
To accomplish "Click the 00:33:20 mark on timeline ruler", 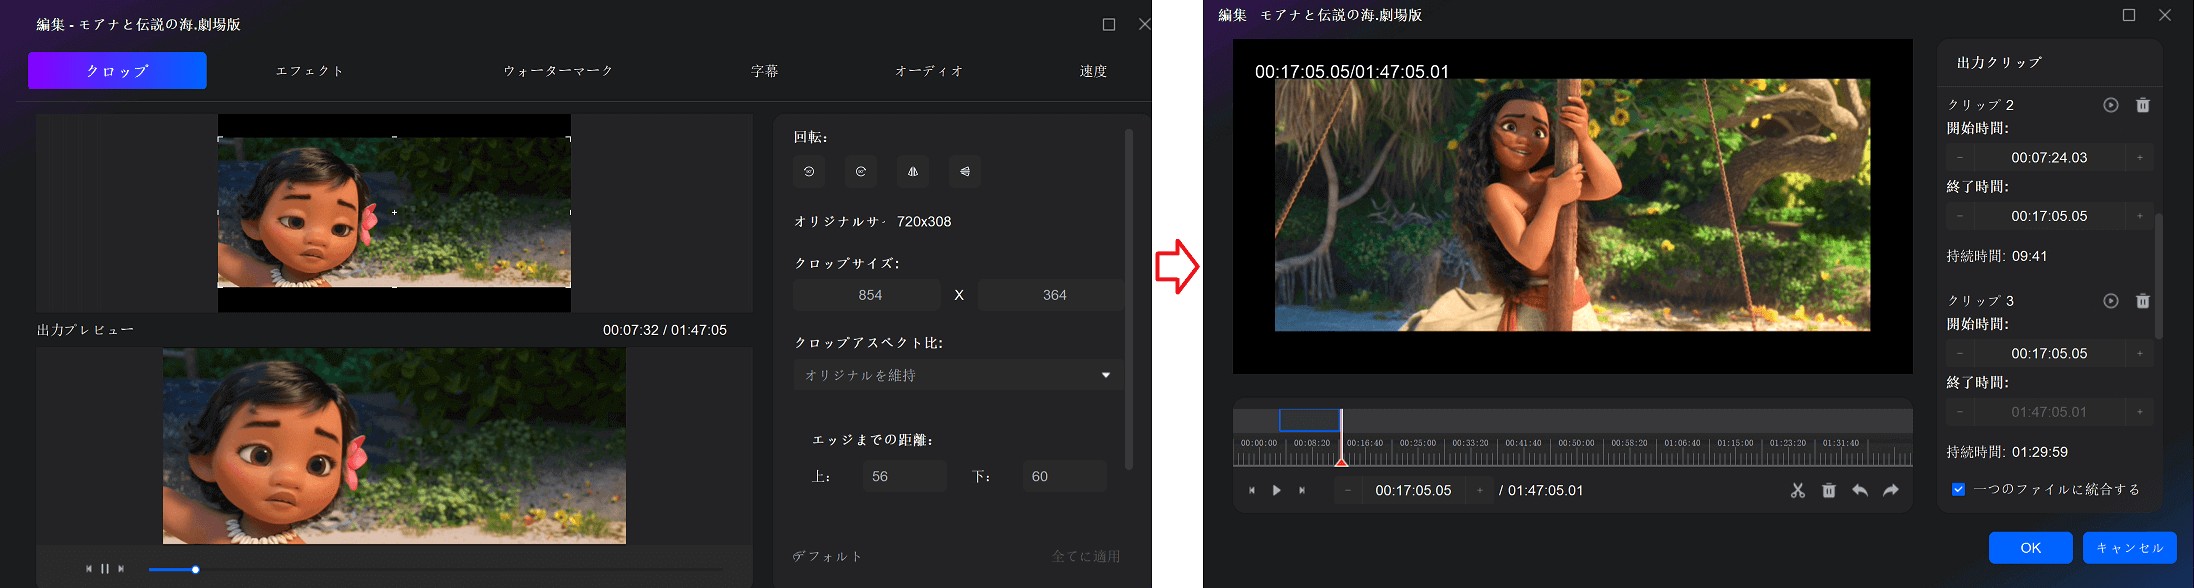I will pos(1470,443).
